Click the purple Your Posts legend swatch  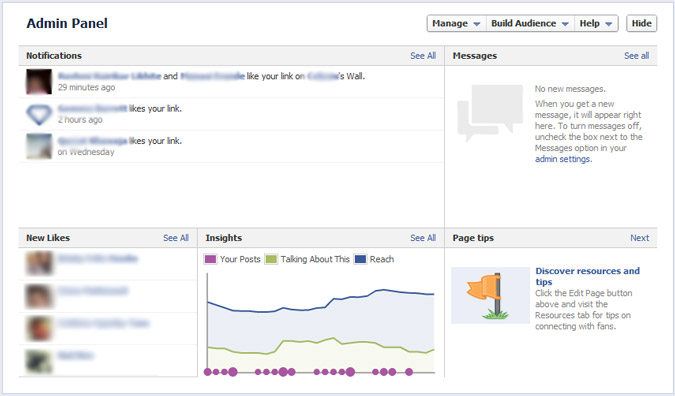pos(211,259)
